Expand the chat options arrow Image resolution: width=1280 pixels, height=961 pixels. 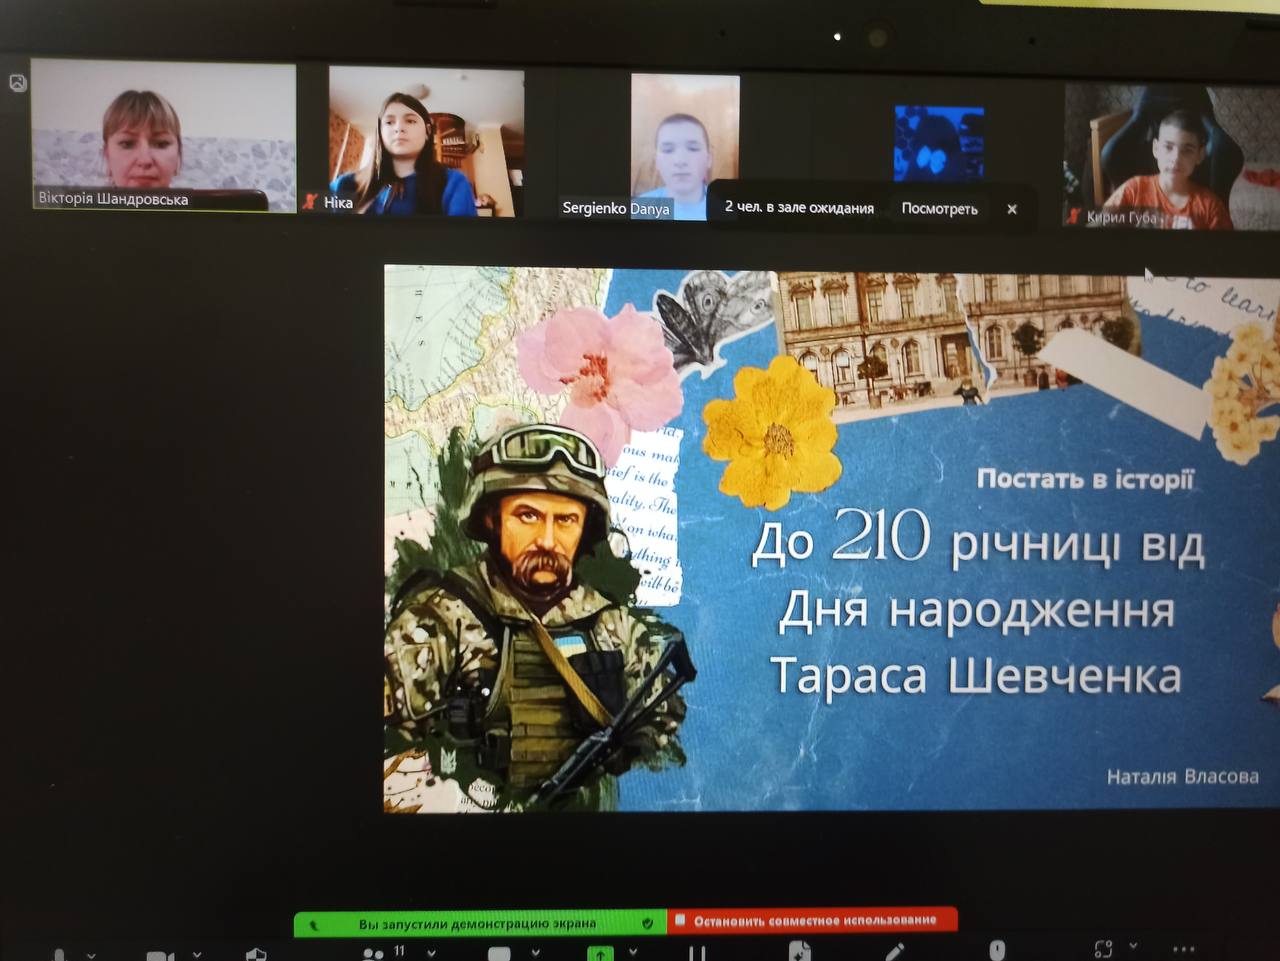tap(535, 951)
